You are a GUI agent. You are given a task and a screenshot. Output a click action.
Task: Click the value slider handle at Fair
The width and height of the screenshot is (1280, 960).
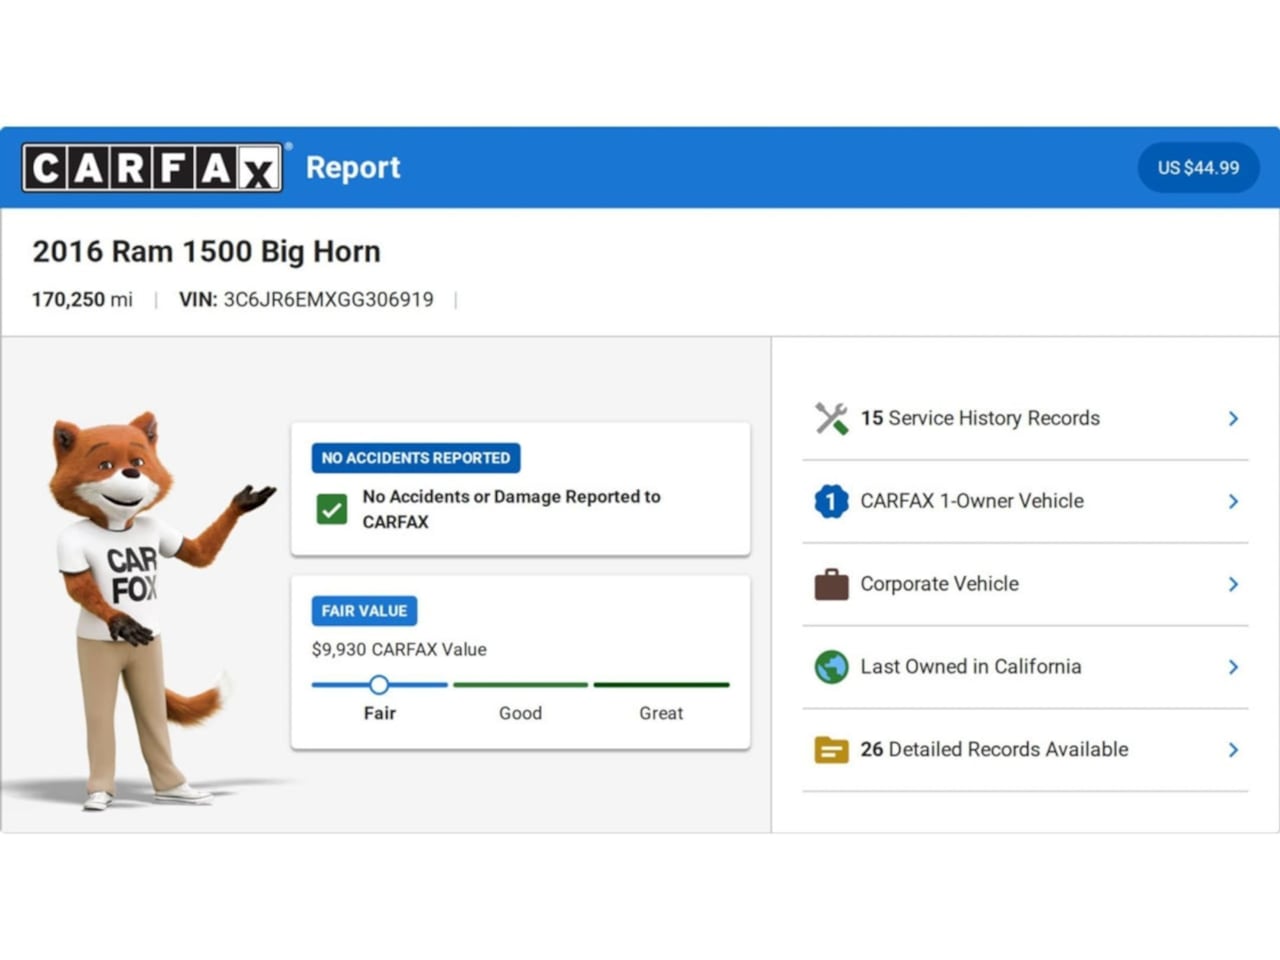click(x=378, y=685)
